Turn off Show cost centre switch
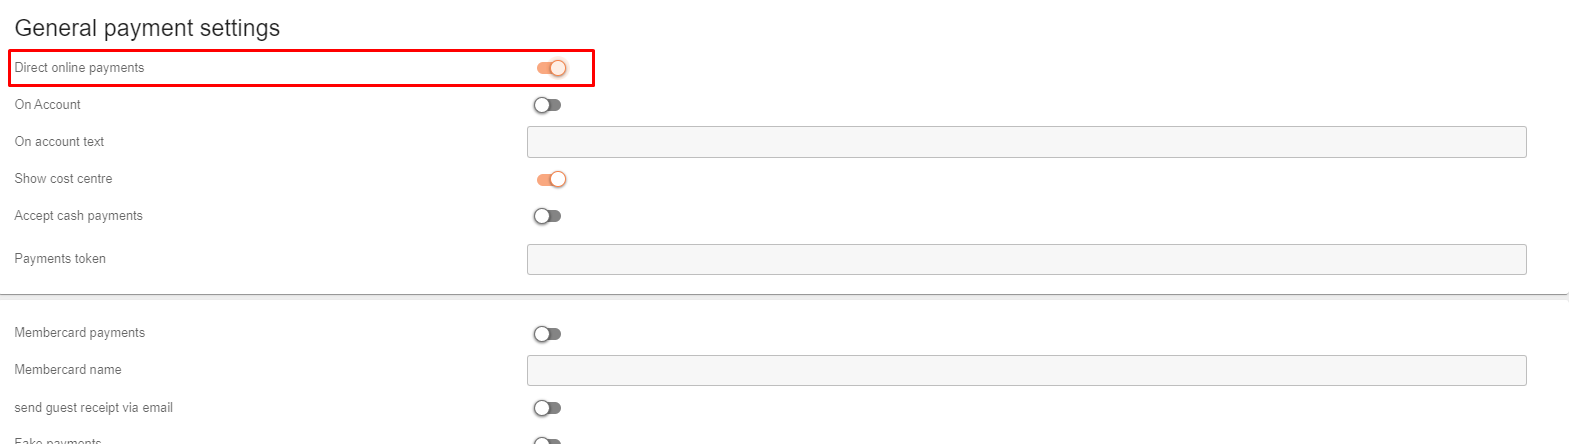Image resolution: width=1569 pixels, height=444 pixels. coord(552,179)
